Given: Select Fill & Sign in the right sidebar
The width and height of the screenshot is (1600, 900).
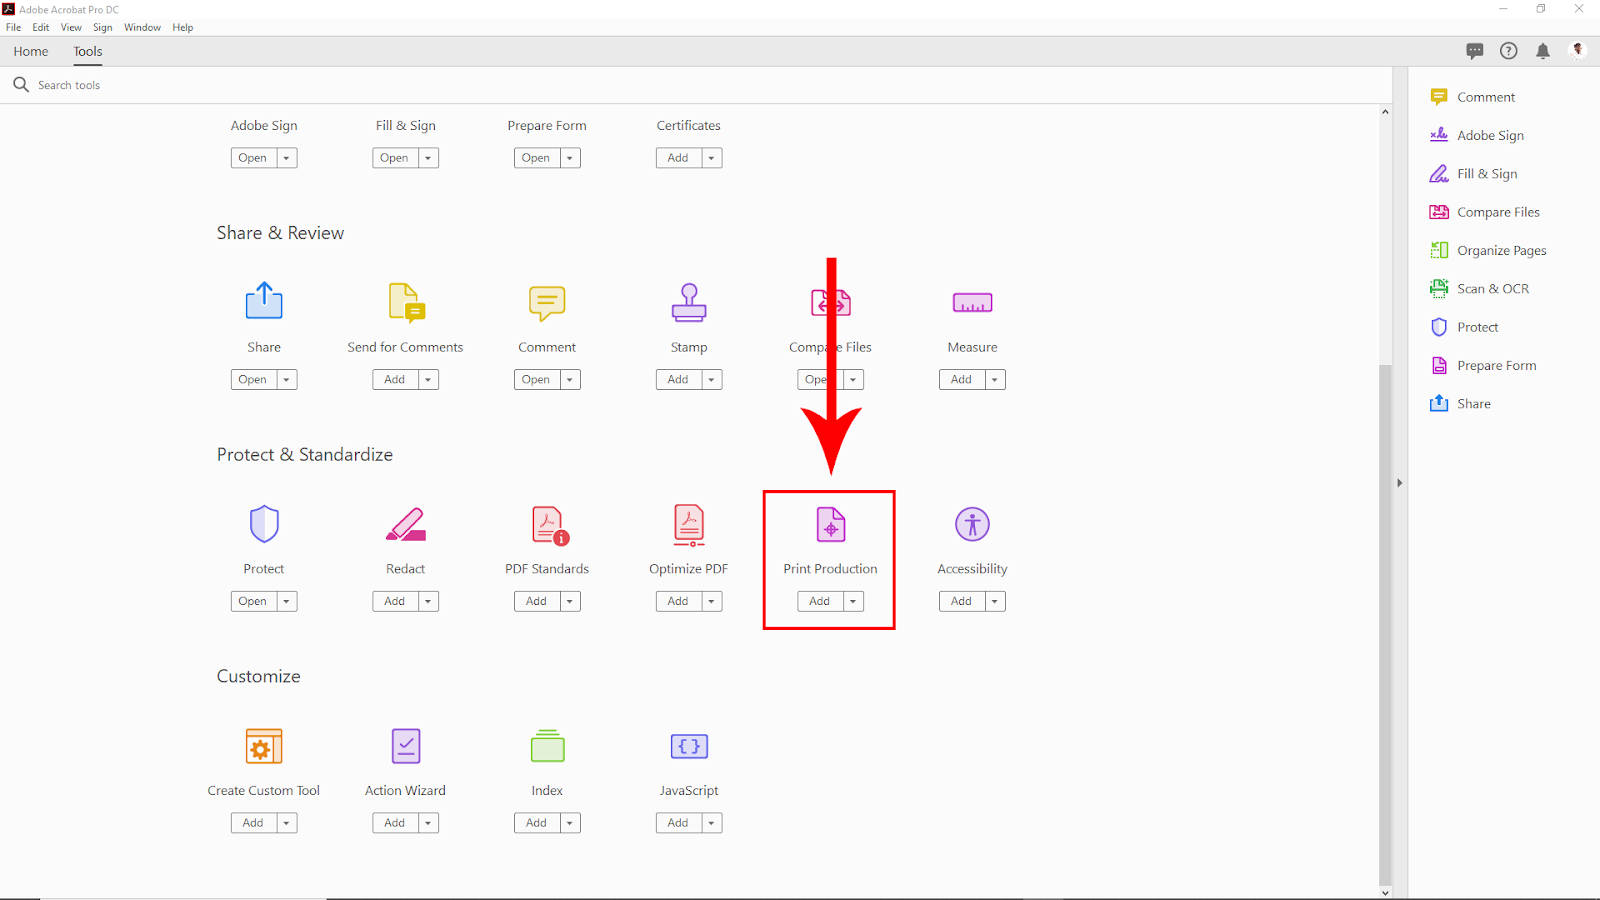Looking at the screenshot, I should click(x=1474, y=174).
